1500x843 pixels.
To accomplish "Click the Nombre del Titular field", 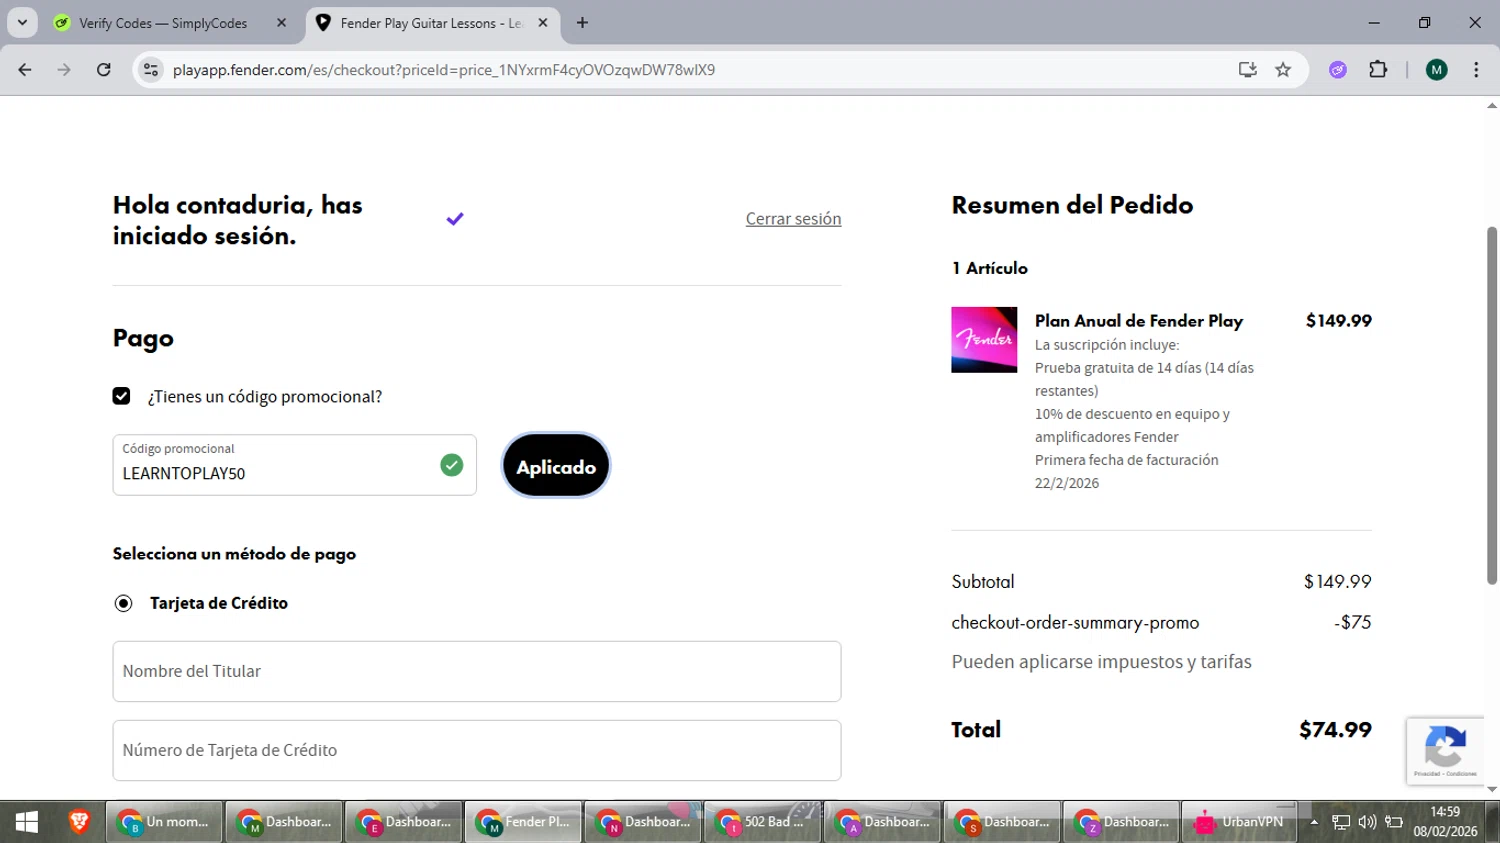I will click(x=477, y=671).
